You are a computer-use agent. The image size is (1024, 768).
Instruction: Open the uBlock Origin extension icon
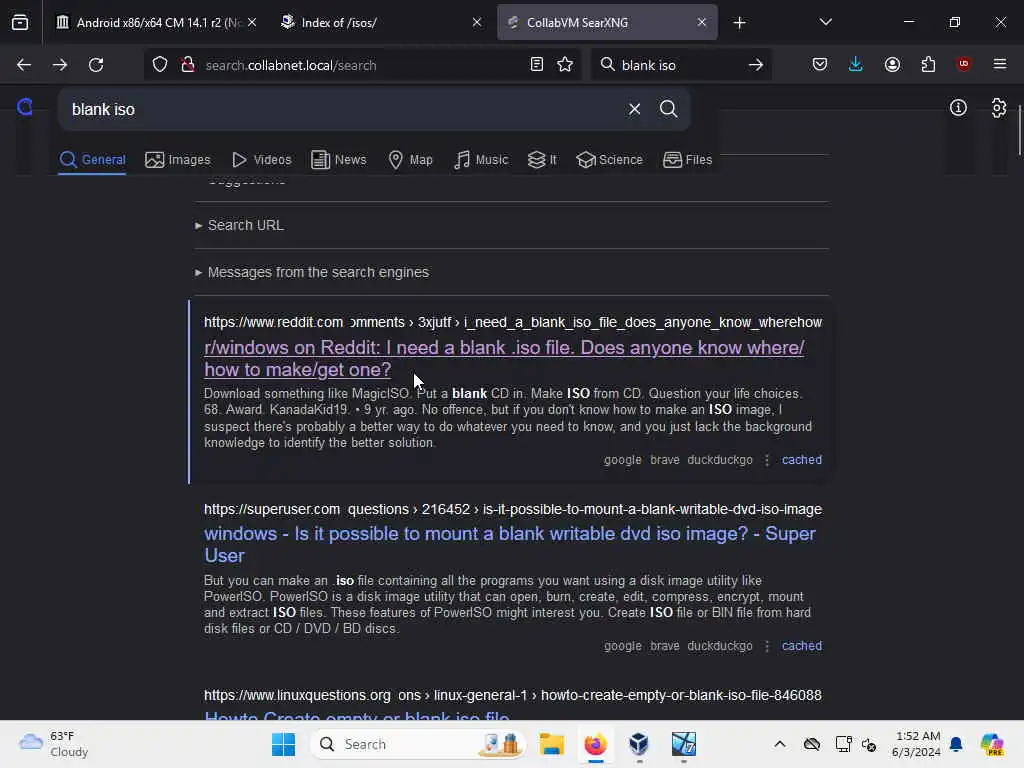[x=963, y=64]
